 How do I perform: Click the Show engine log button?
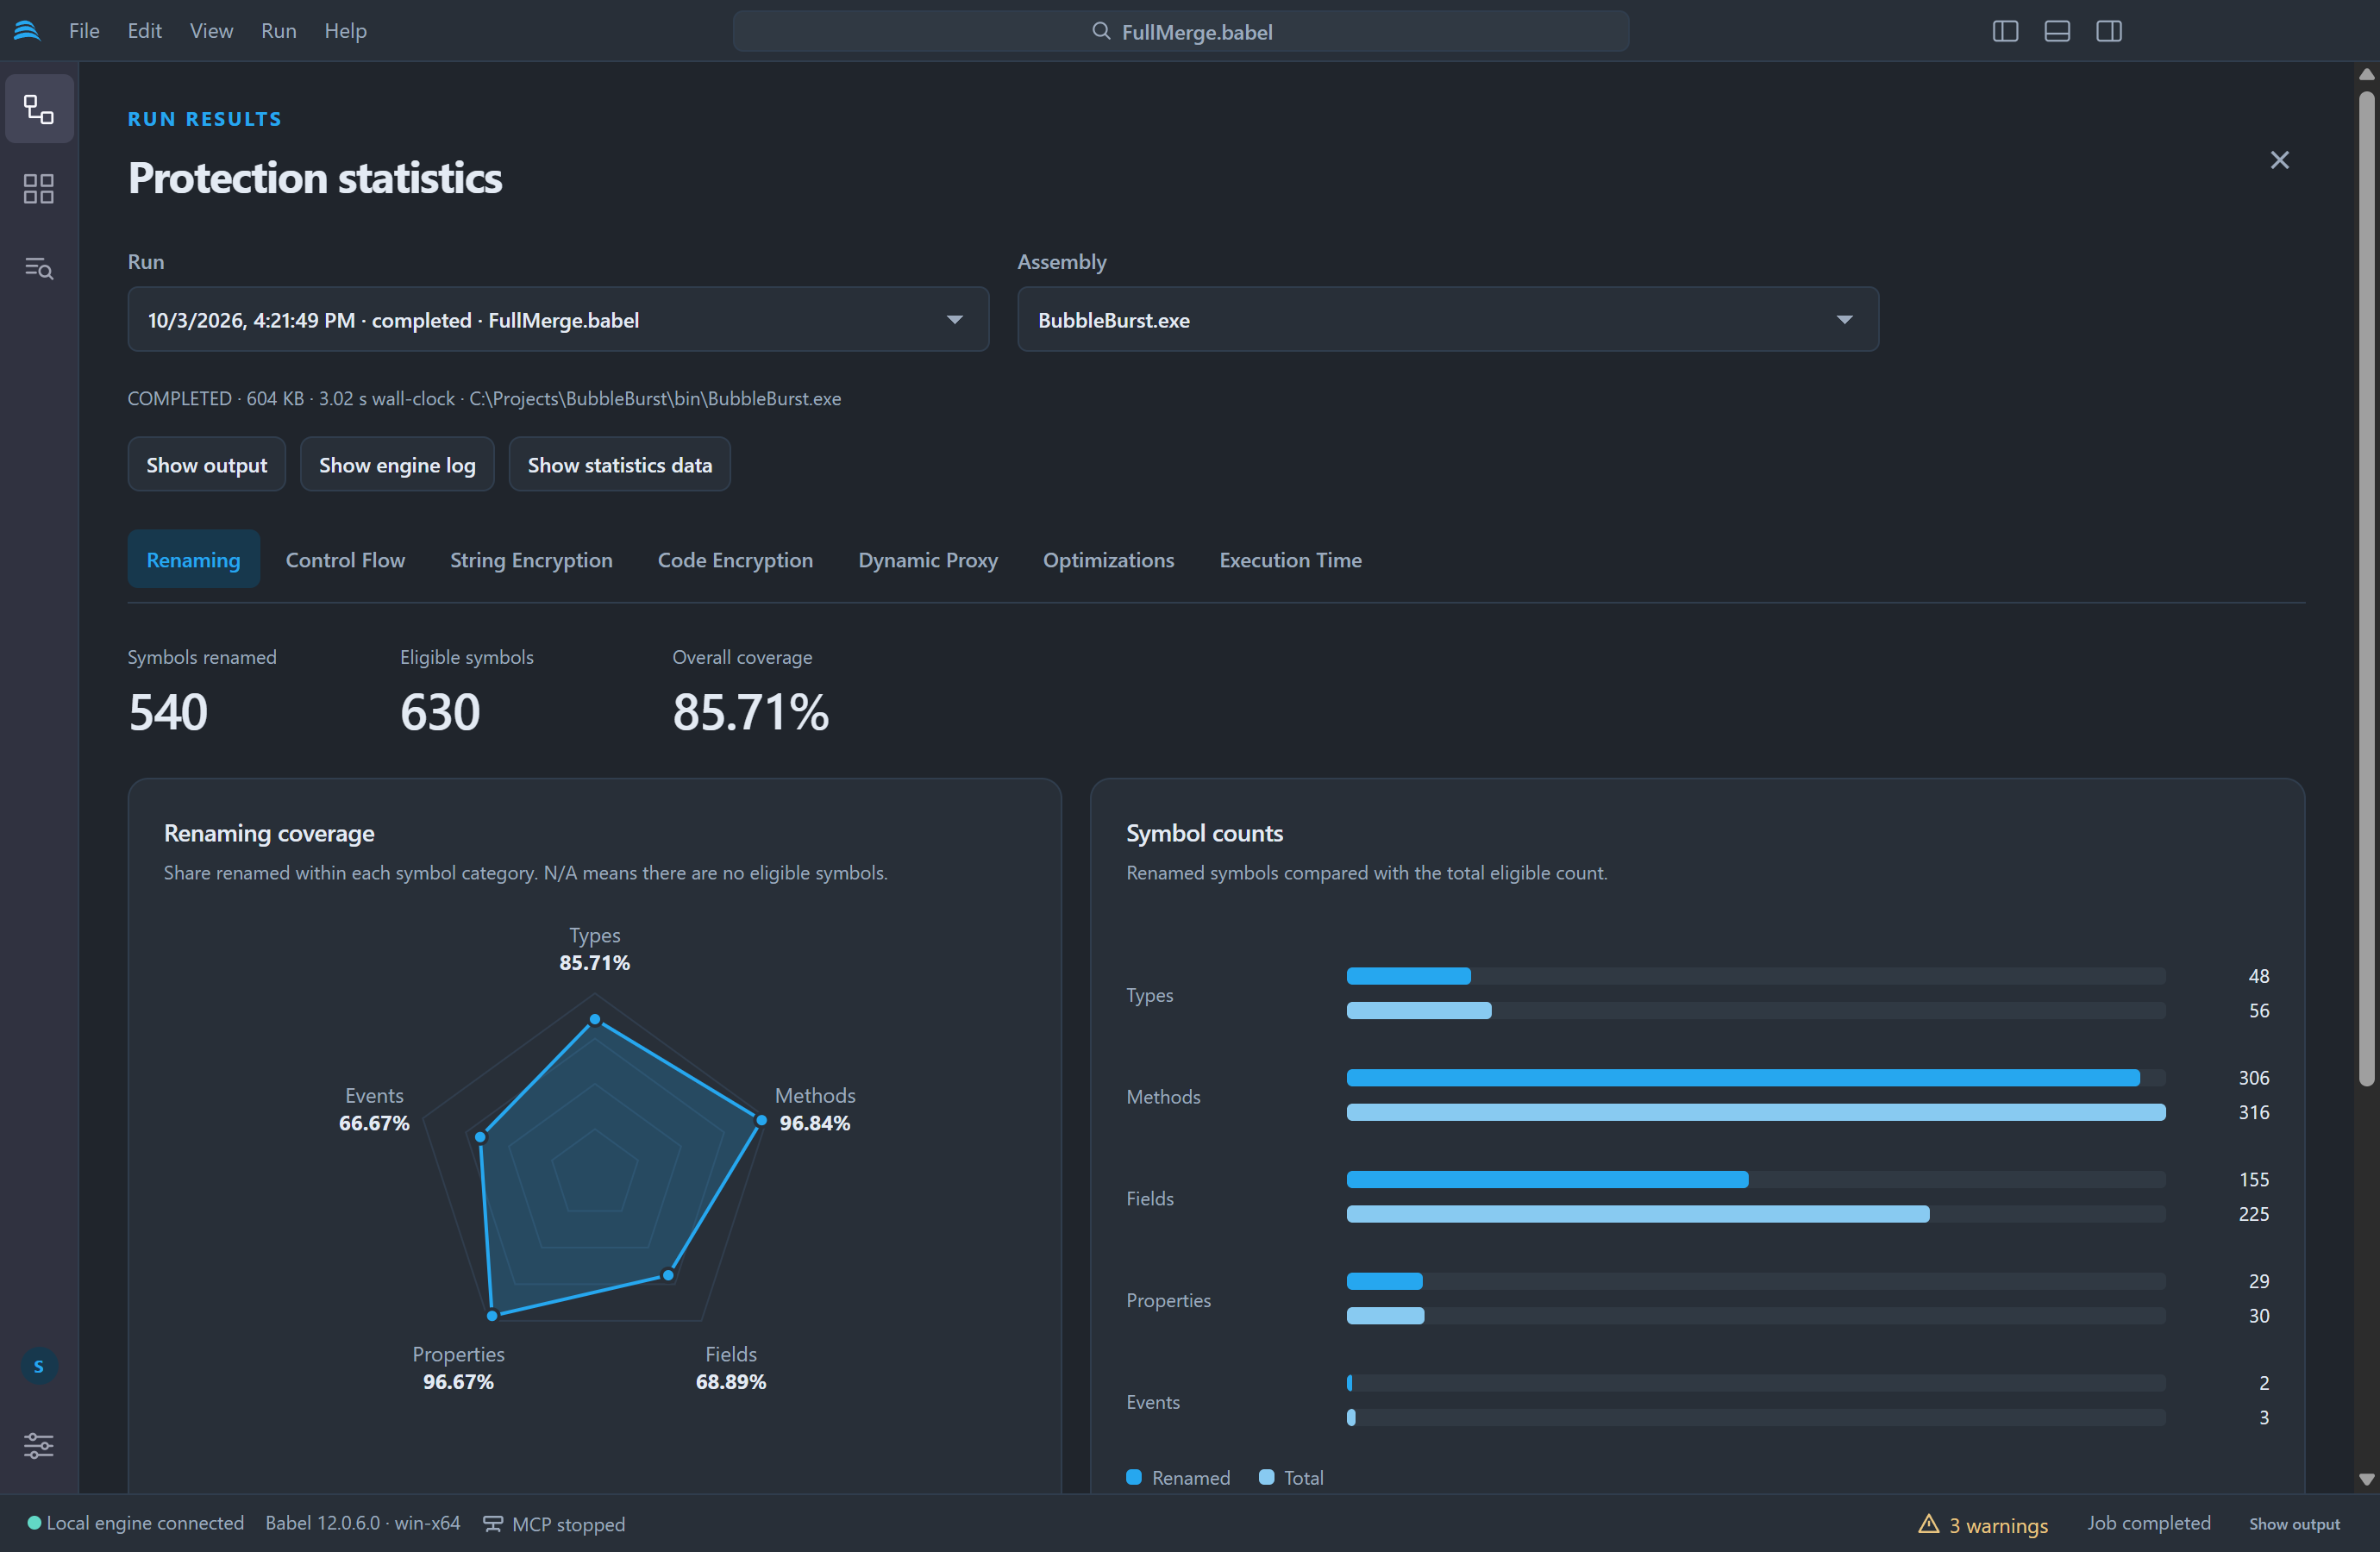(397, 465)
